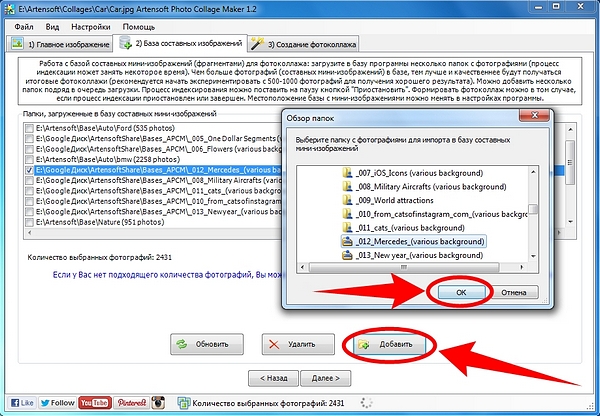The height and width of the screenshot is (416, 600).
Task: Click folder tree horizontal scroll right arrow
Action: pyautogui.click(x=522, y=267)
